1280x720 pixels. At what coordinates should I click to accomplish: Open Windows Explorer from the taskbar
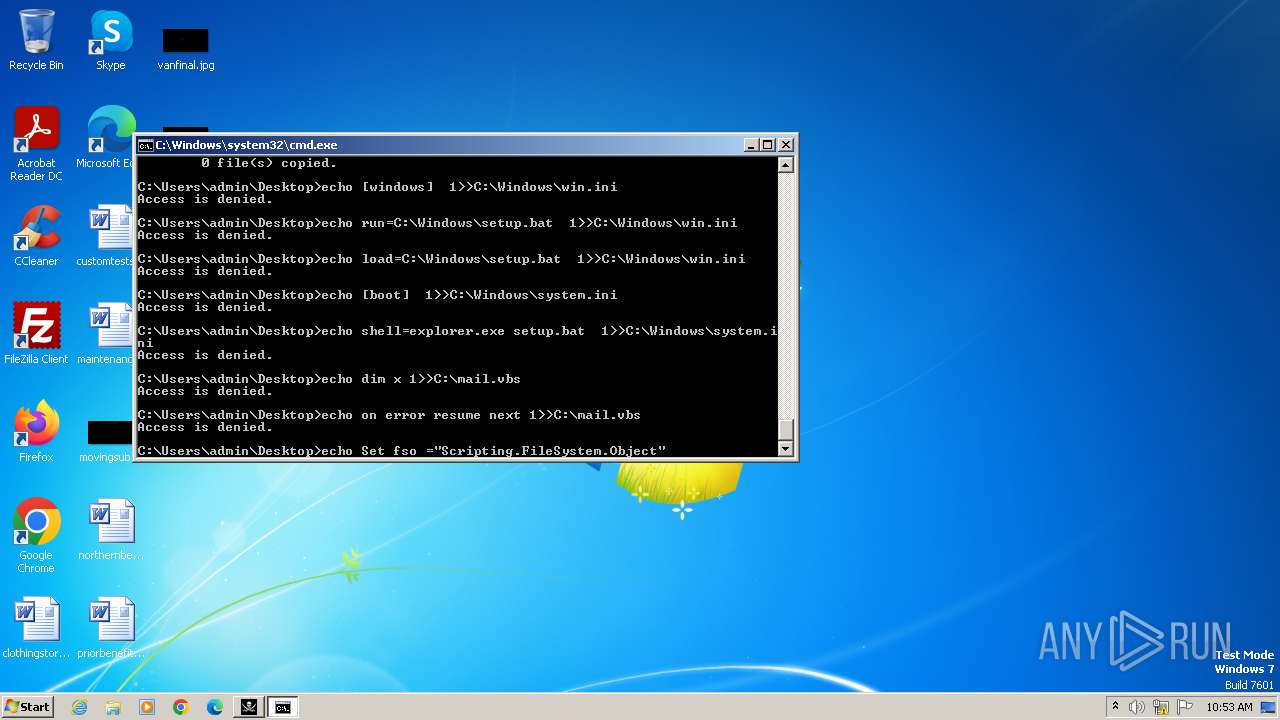pos(113,707)
